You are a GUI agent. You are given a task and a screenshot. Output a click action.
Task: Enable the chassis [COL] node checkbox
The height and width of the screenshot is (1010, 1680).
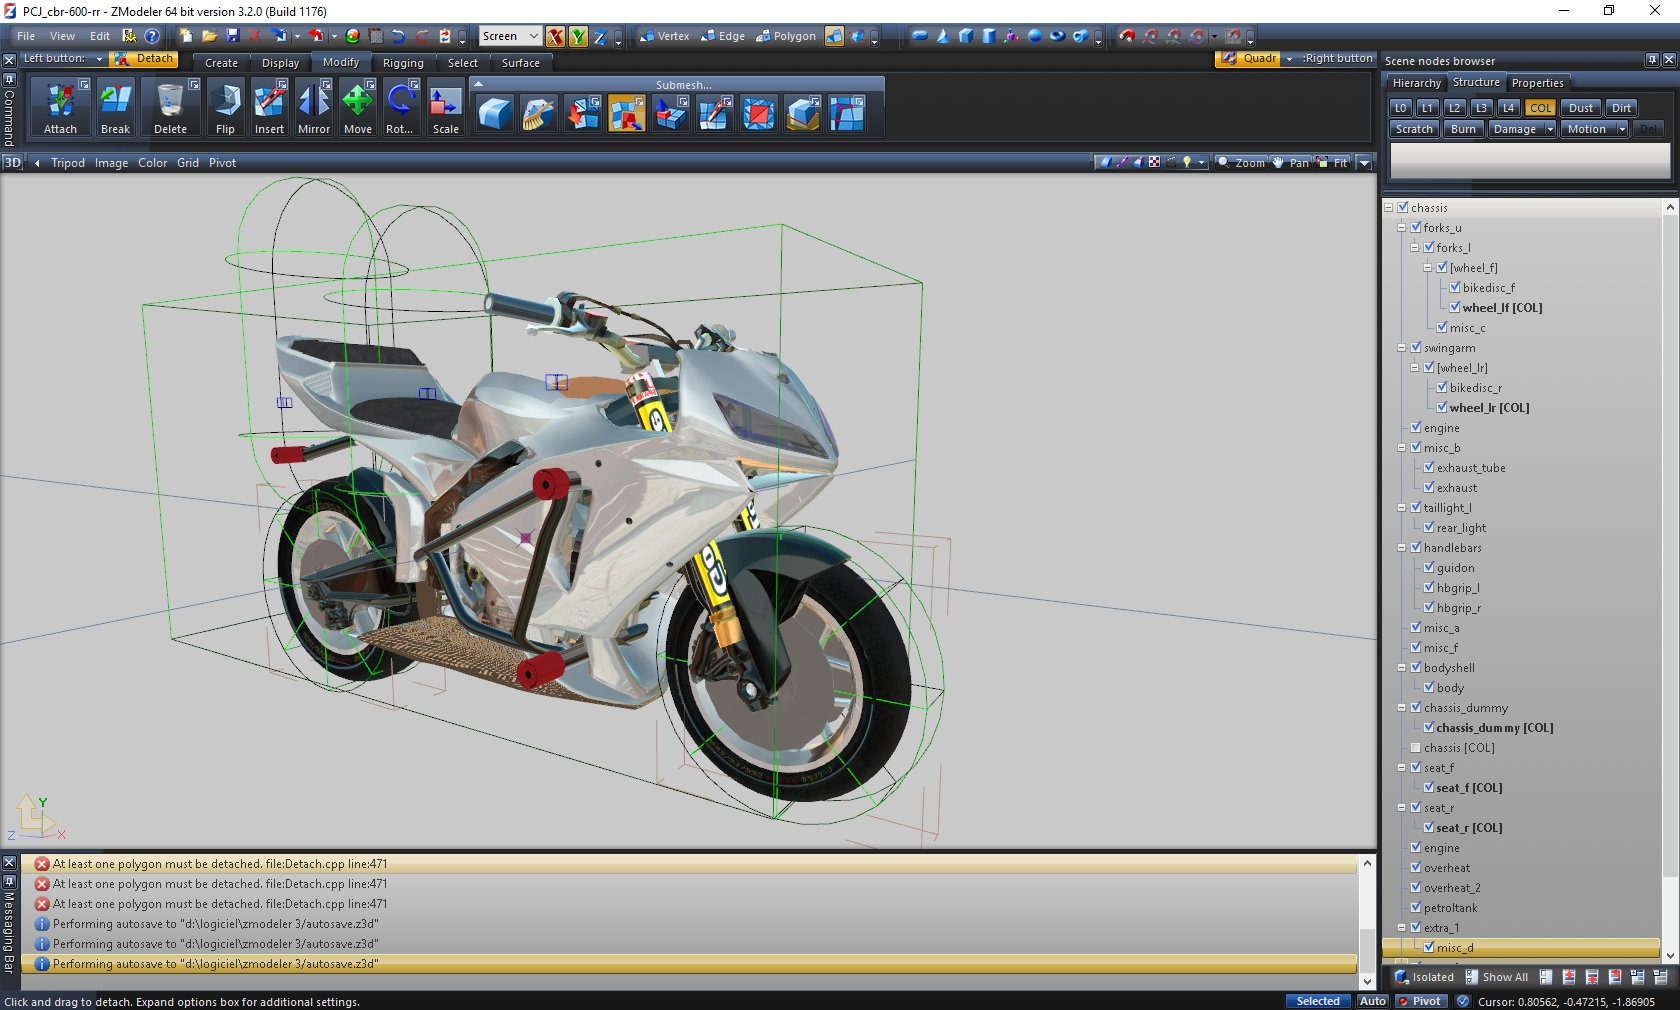(1416, 748)
